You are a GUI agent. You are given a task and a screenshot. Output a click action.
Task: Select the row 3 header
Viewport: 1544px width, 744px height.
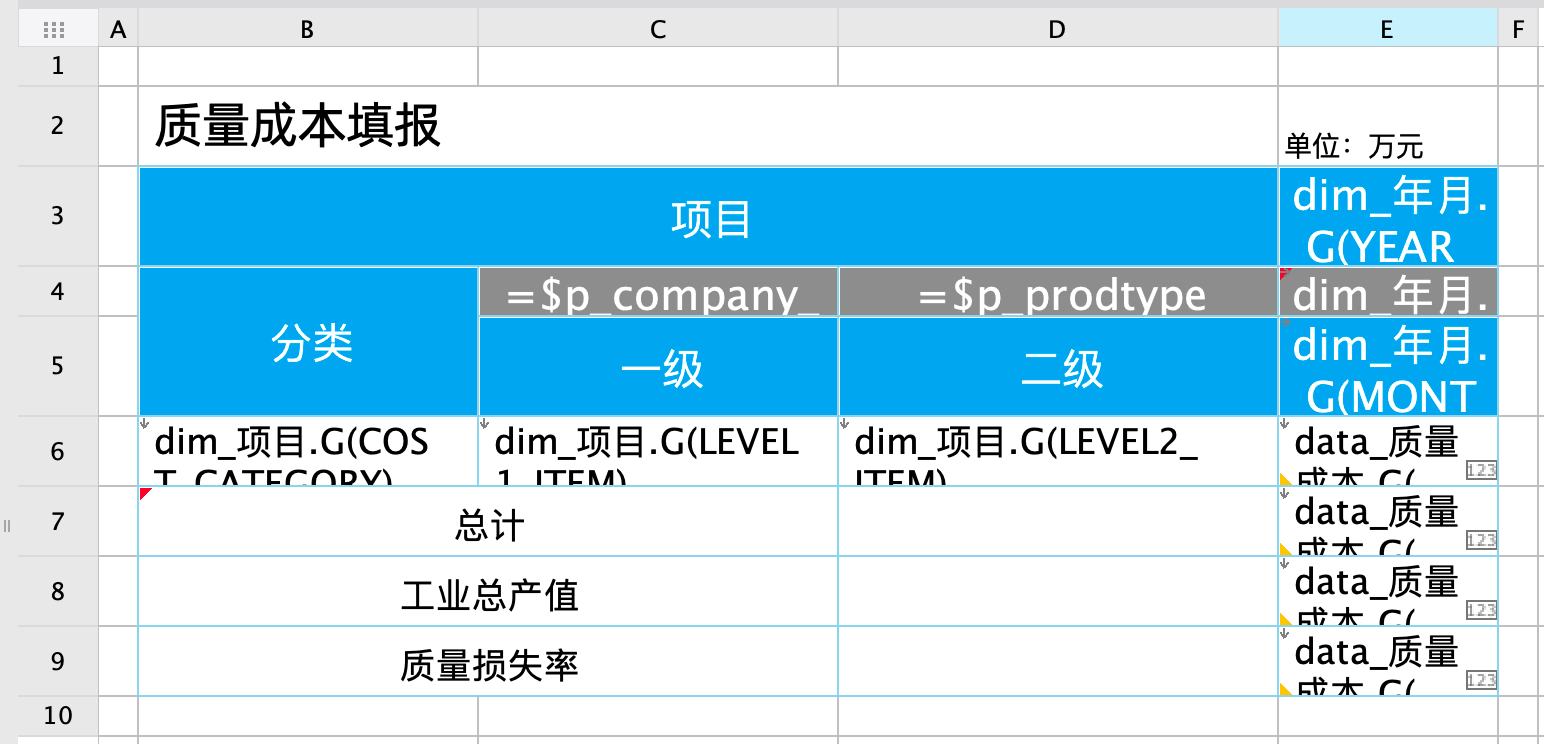pos(58,216)
